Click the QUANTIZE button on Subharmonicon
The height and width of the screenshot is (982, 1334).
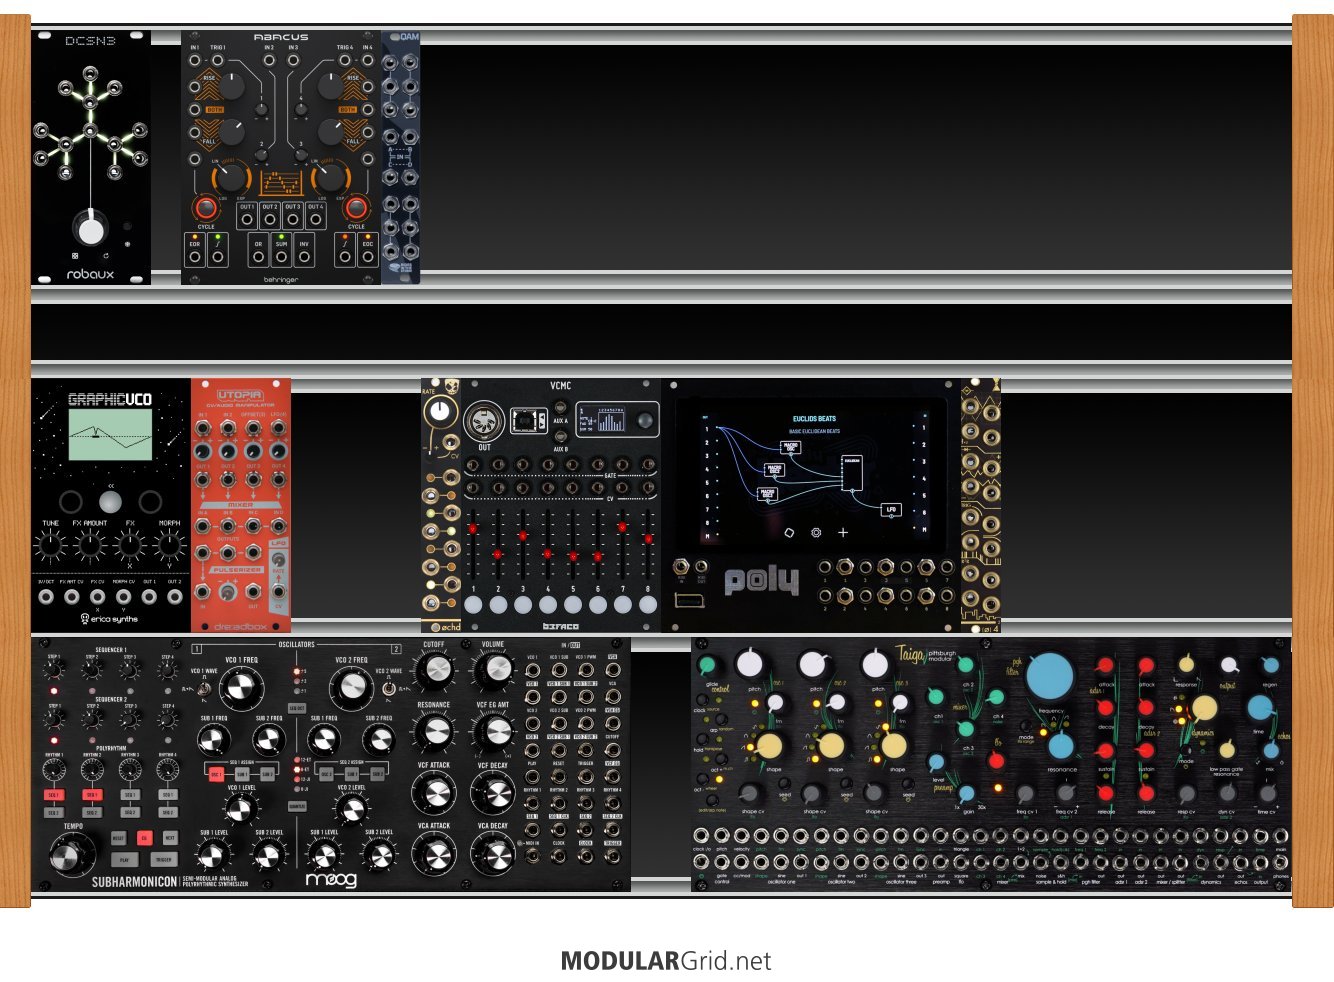(296, 806)
